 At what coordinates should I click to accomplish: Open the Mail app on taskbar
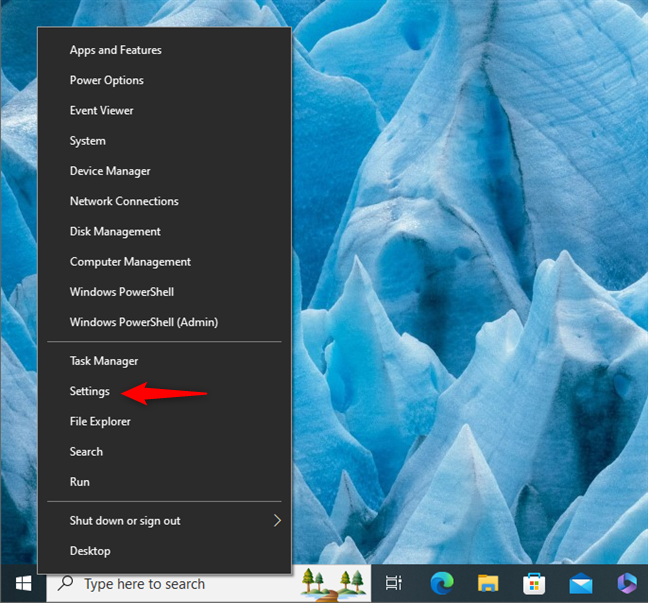[581, 584]
